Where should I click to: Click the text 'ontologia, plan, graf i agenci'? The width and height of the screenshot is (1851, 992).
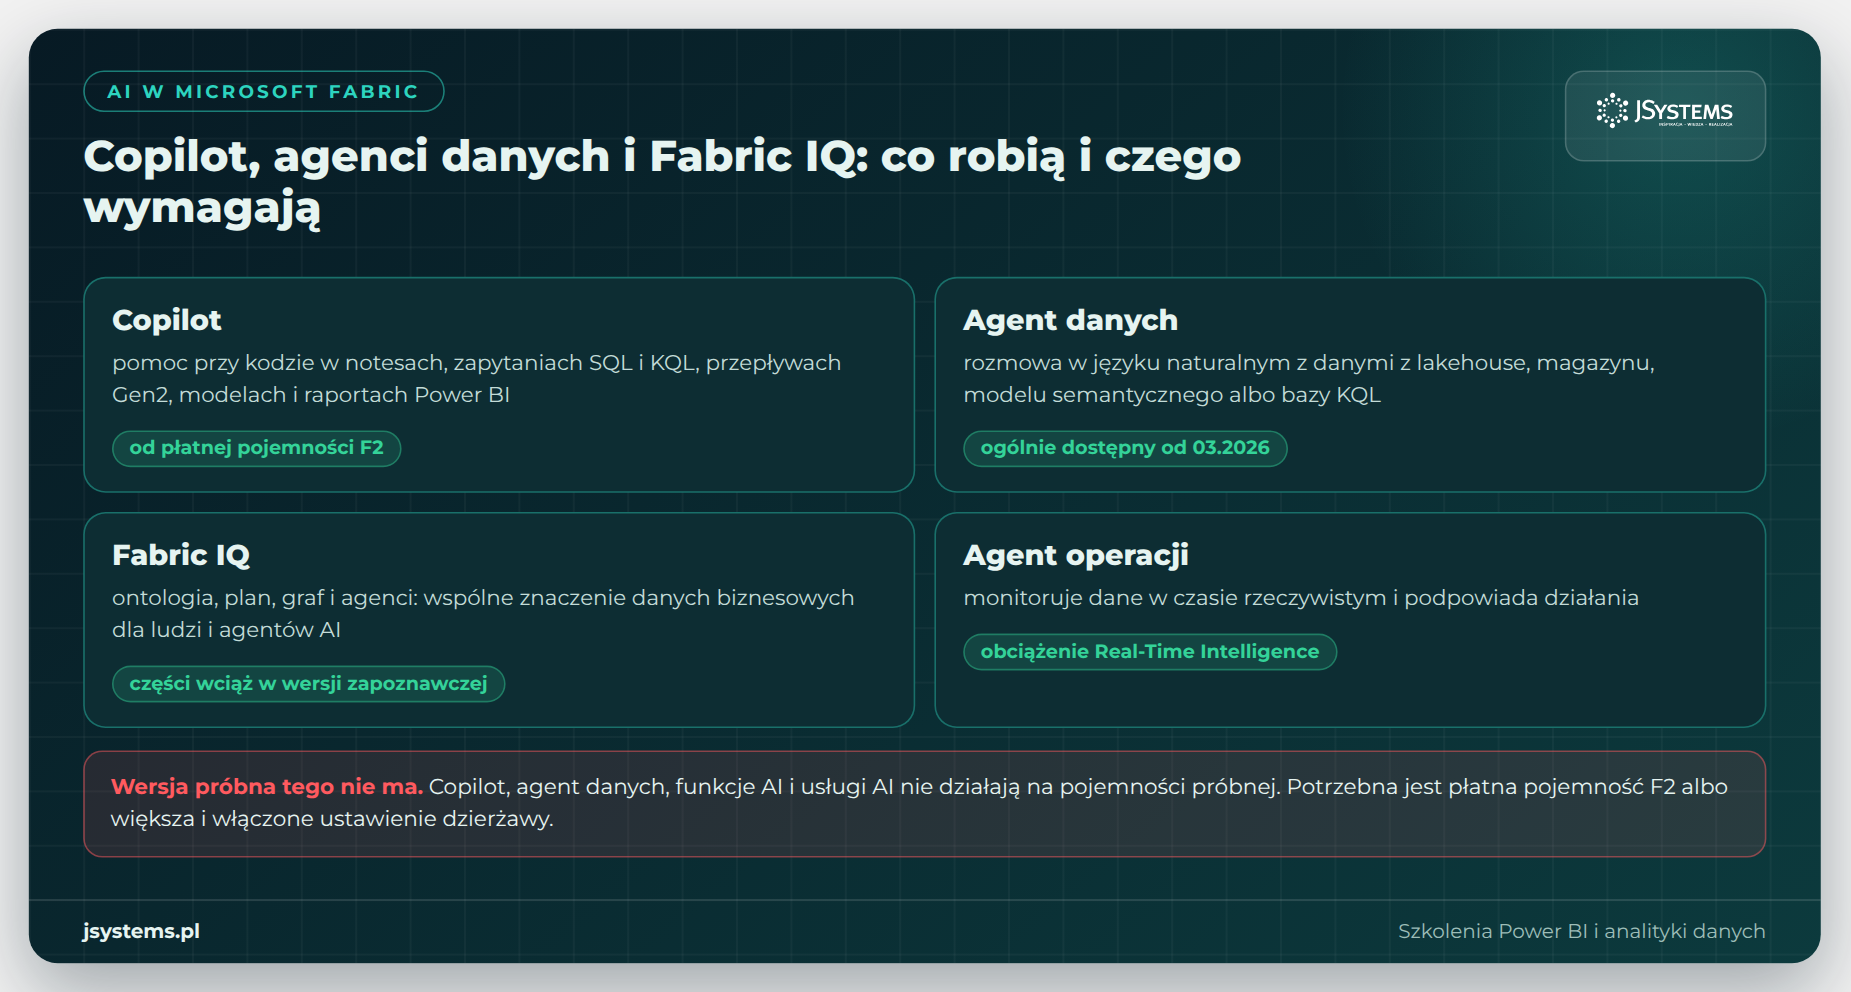(x=264, y=598)
